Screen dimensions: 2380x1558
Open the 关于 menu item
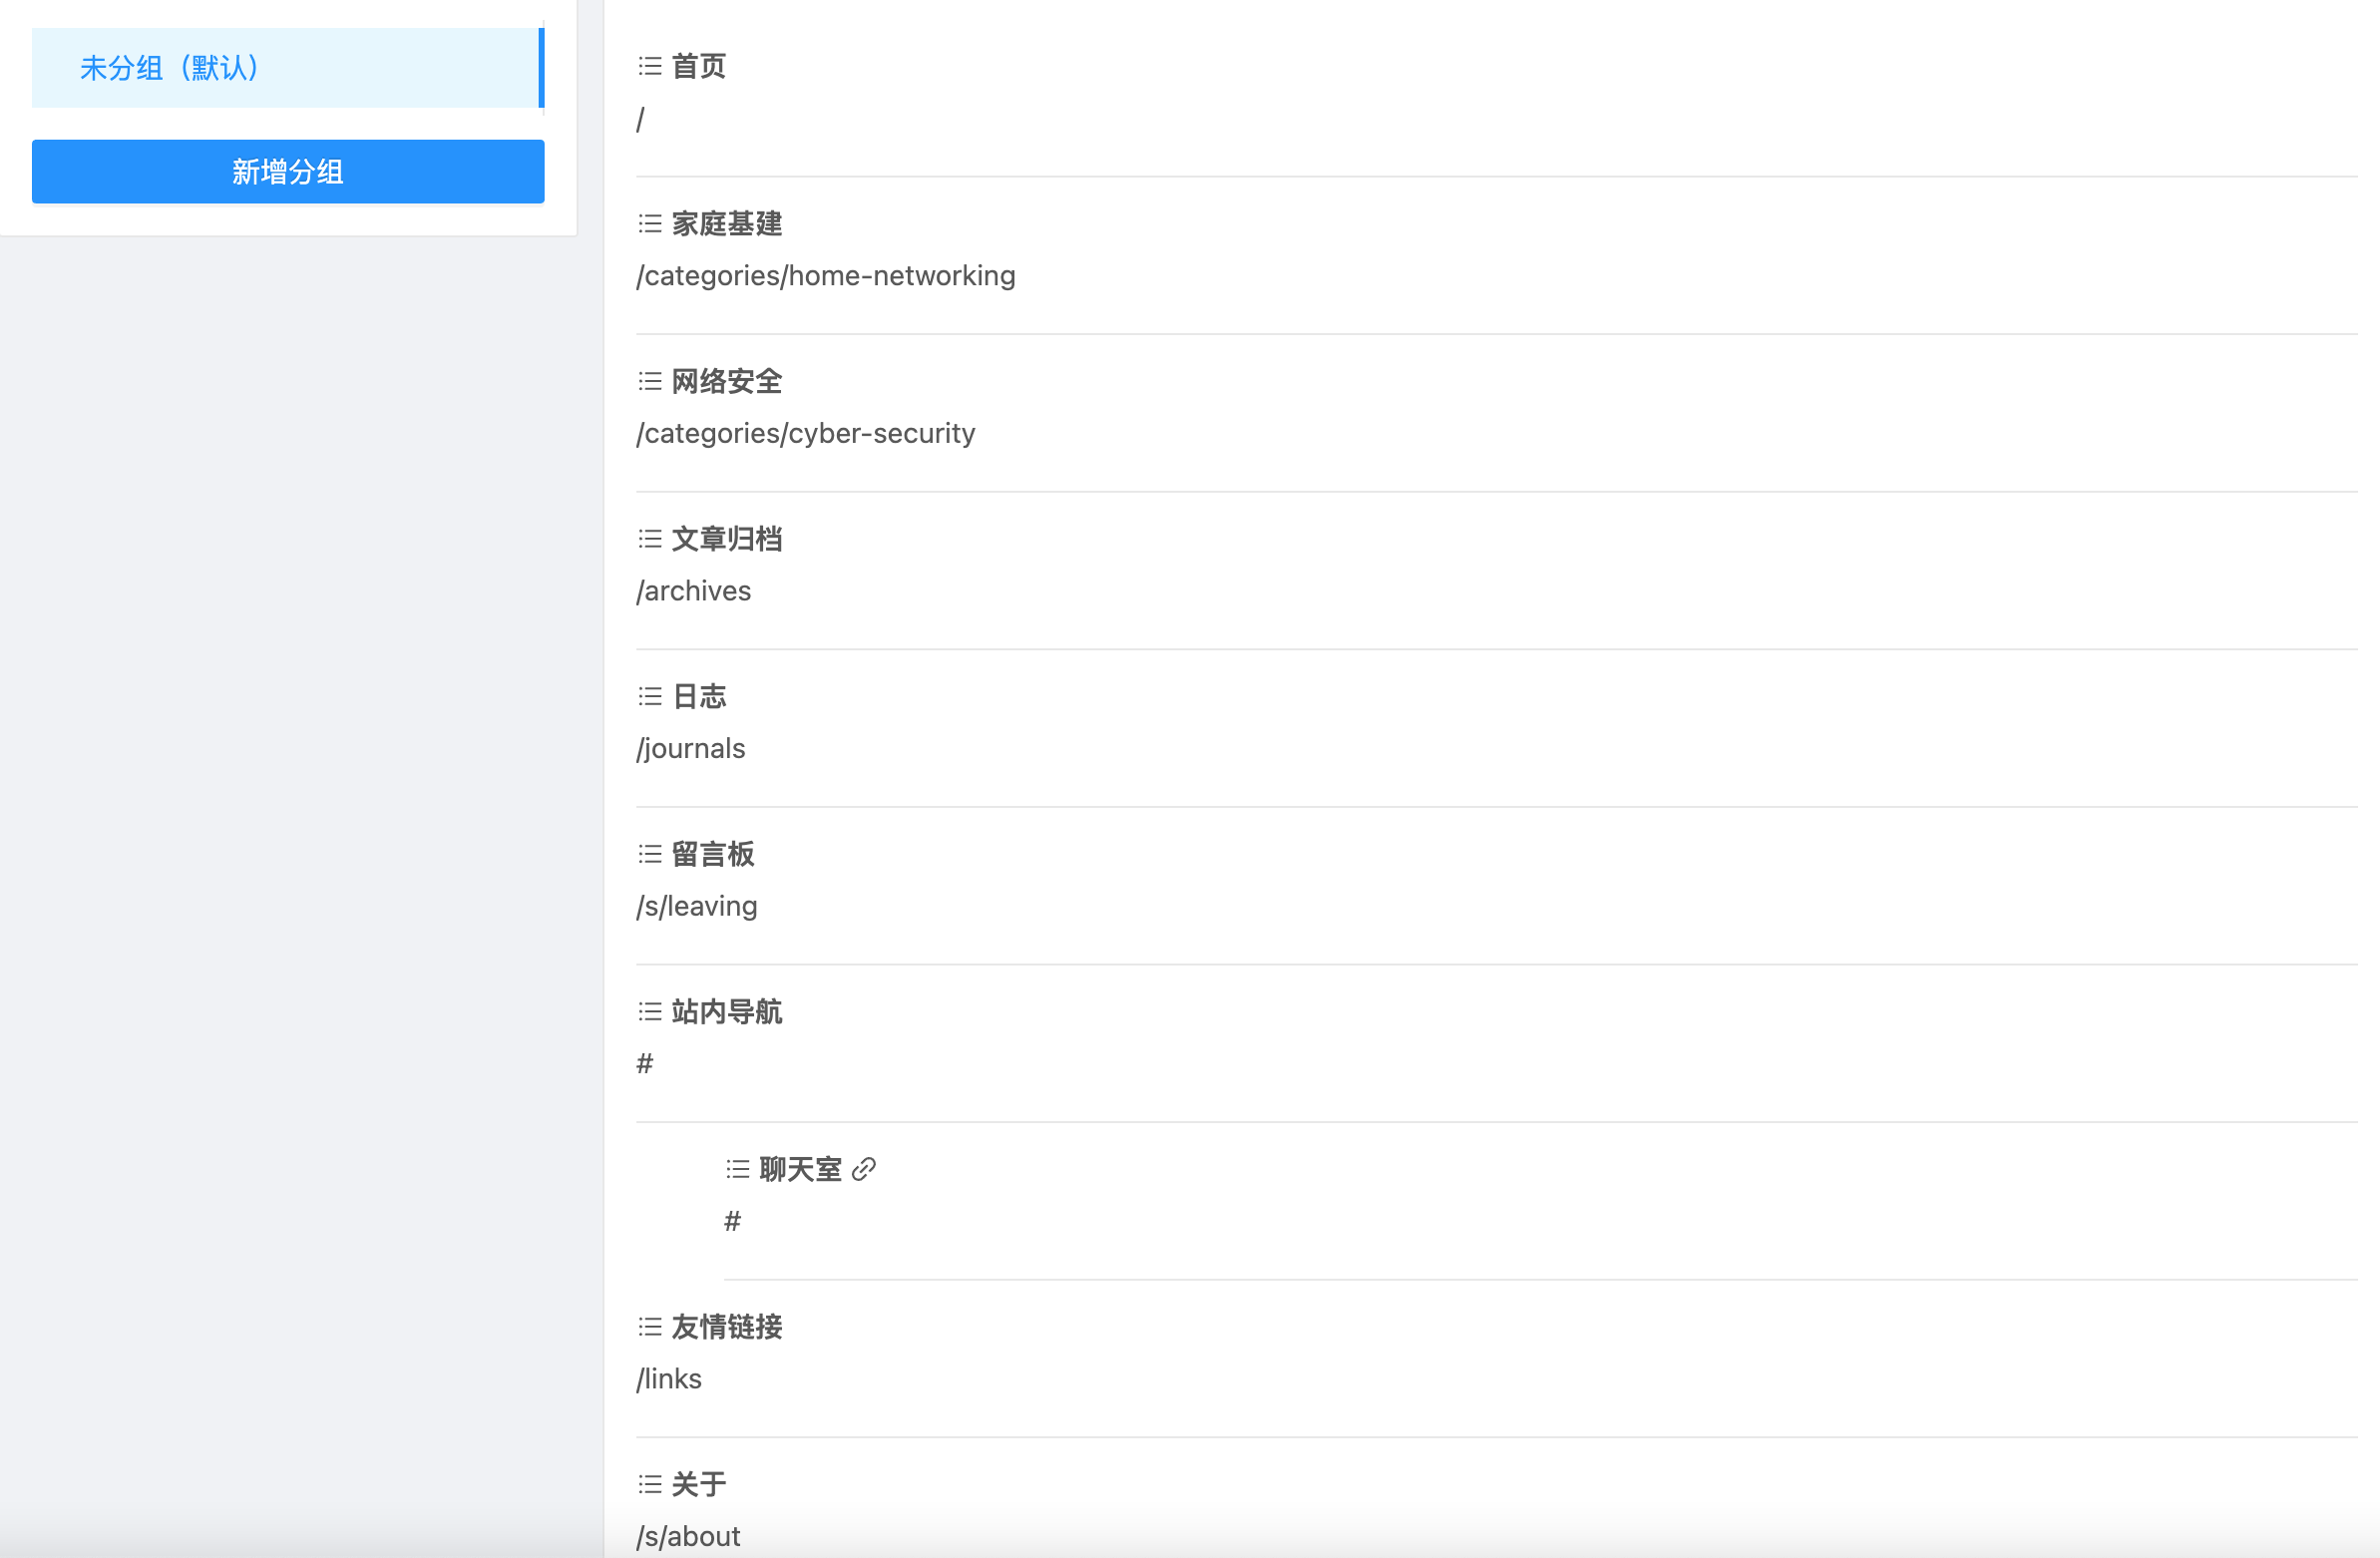698,1485
